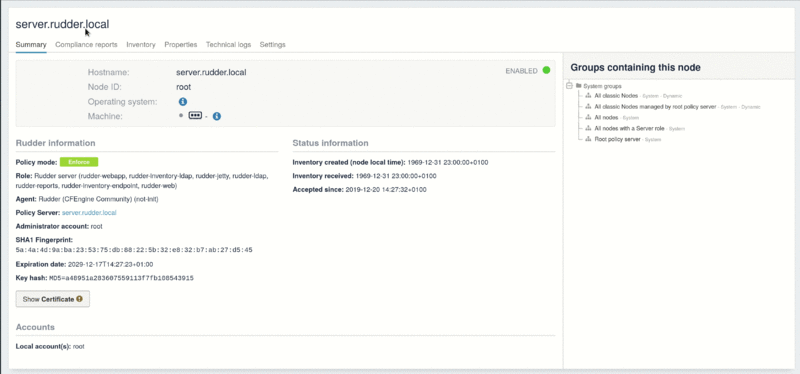
Task: Click the machine type ellipsis icon
Action: [195, 116]
